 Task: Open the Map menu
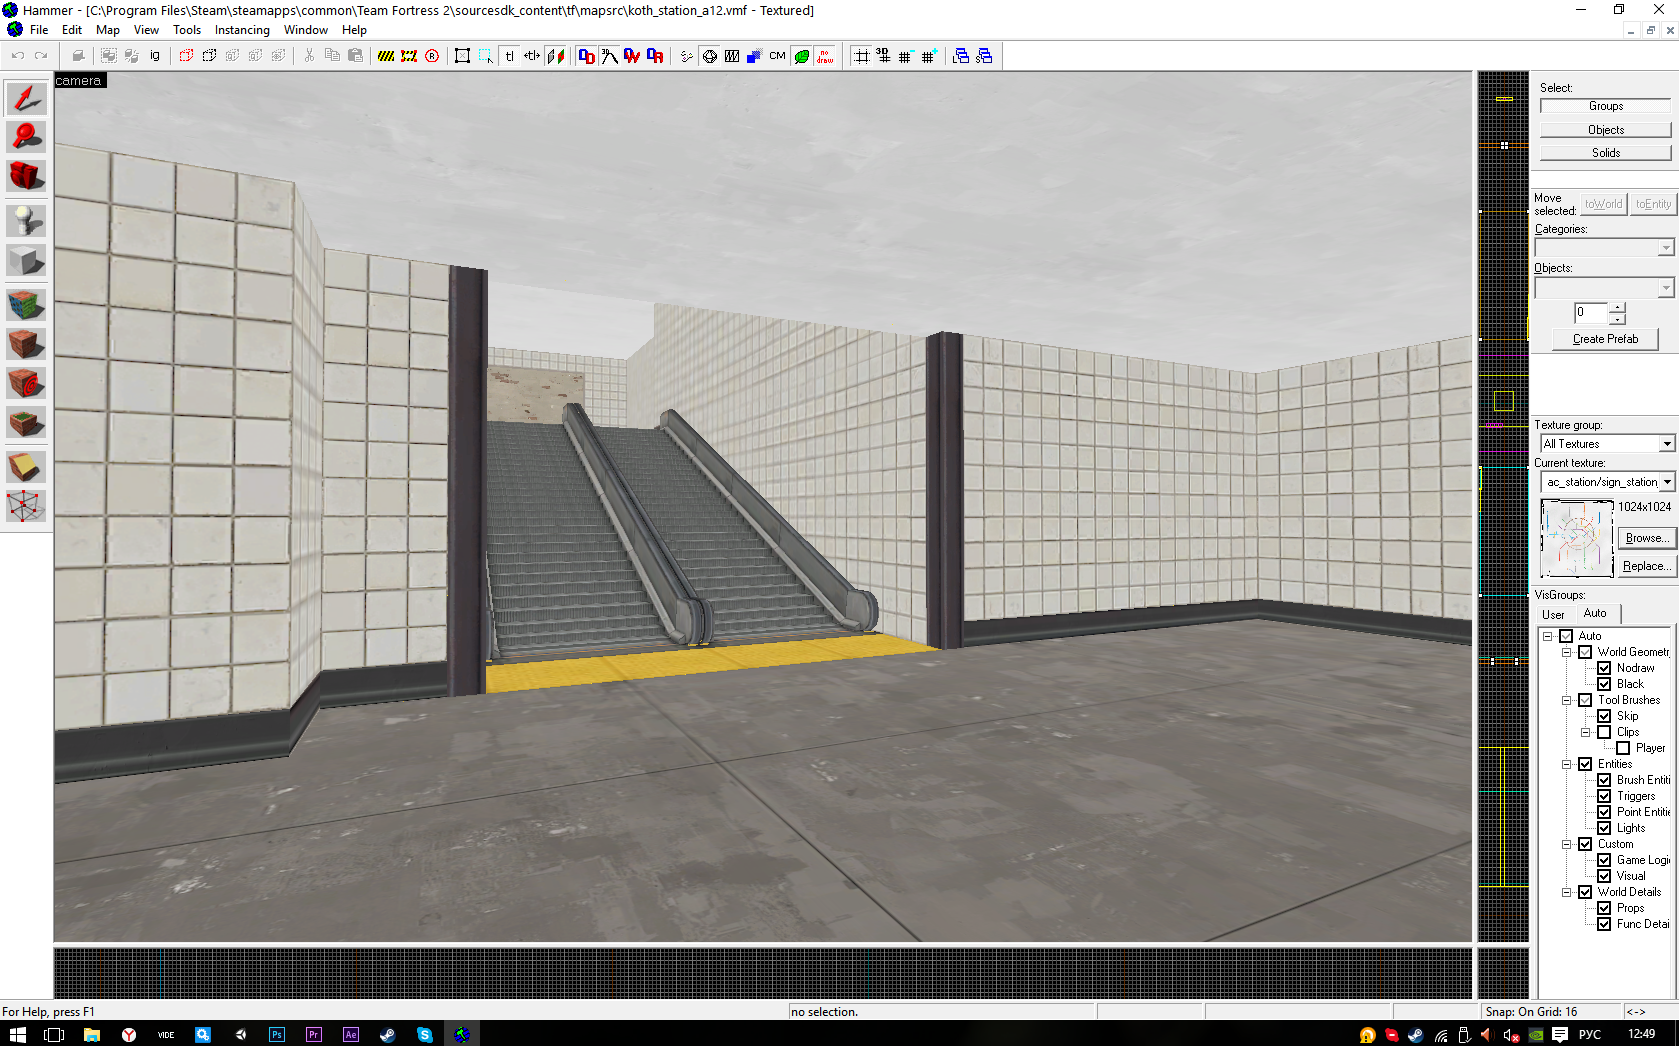tap(108, 30)
